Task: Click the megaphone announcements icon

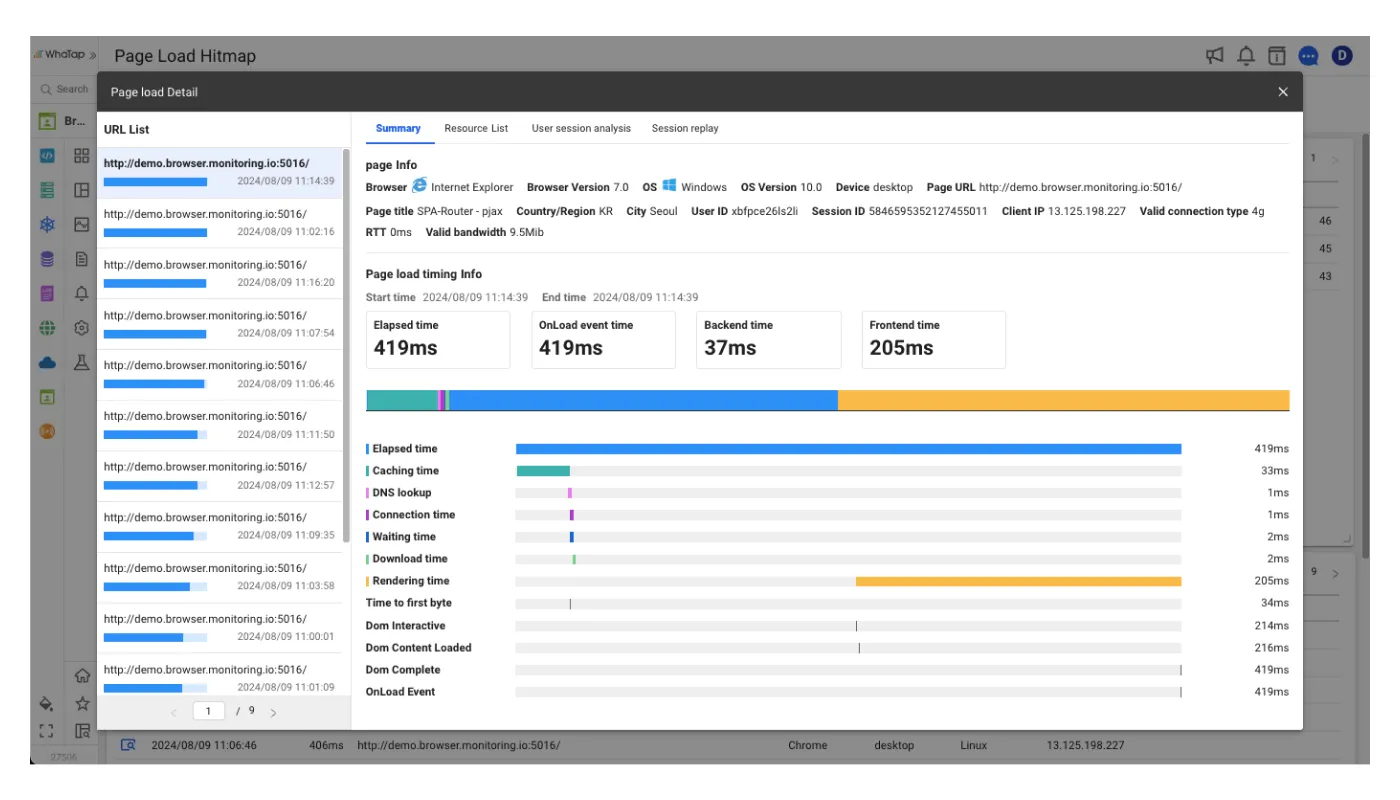Action: point(1215,56)
